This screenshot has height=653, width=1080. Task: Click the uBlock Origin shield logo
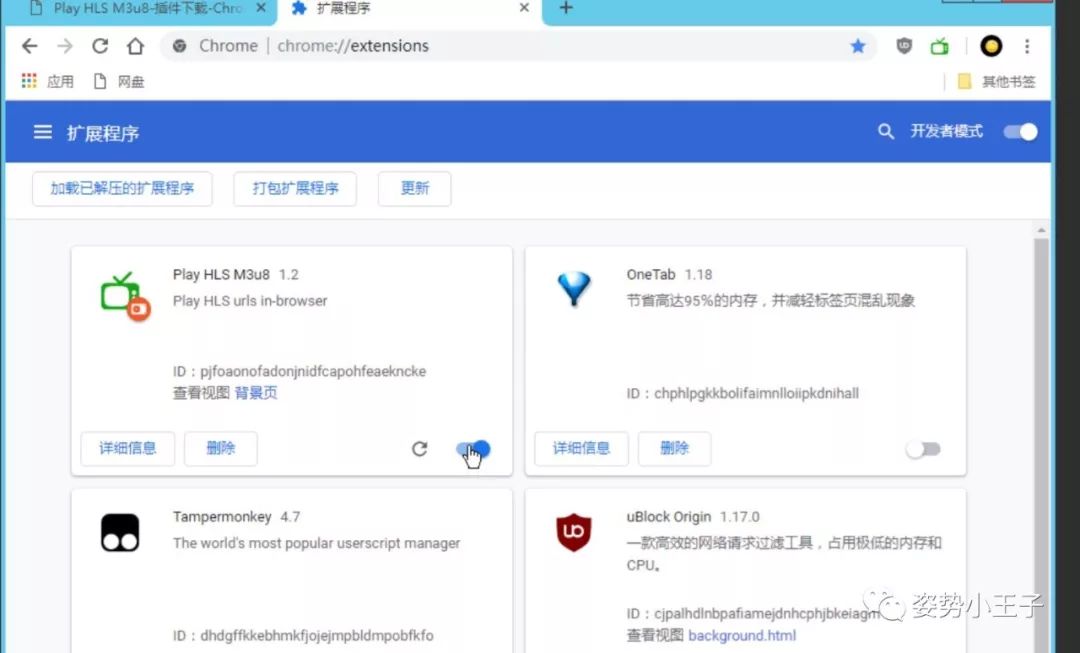pyautogui.click(x=574, y=532)
